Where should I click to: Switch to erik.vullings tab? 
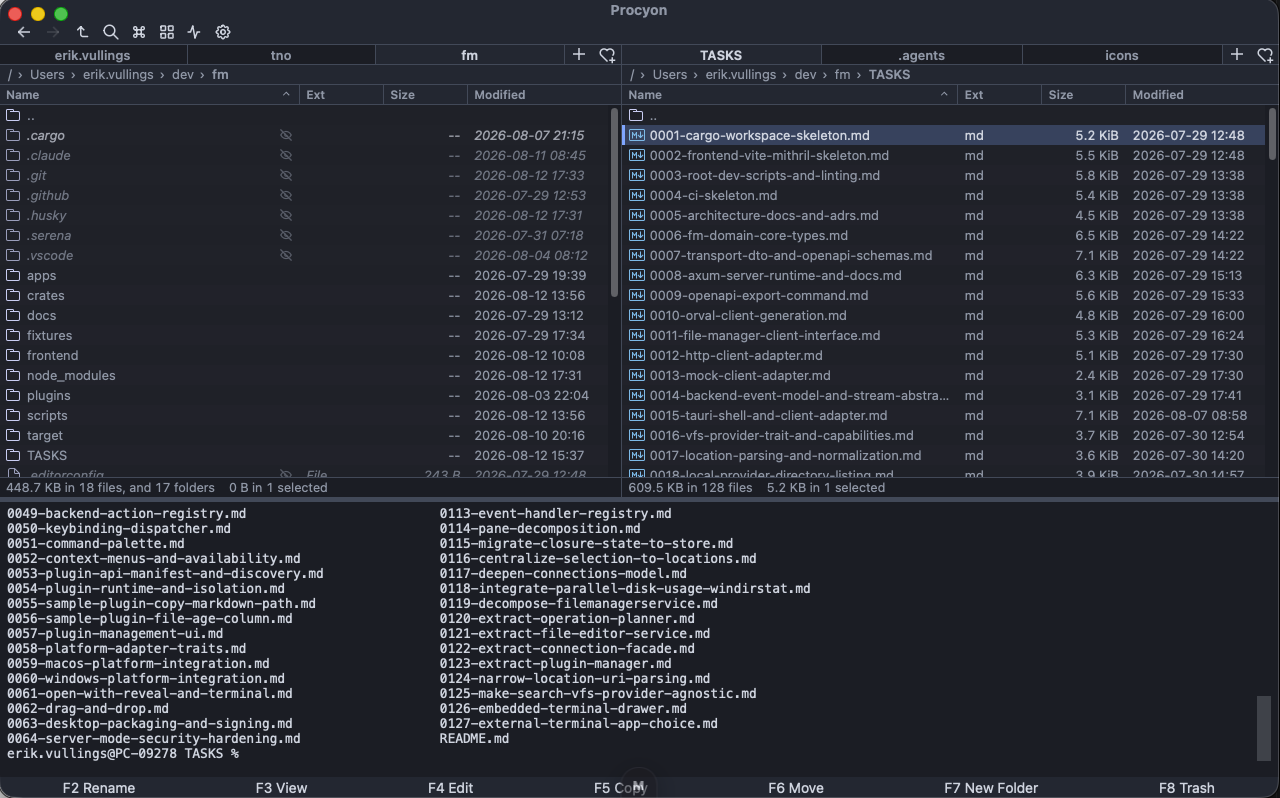coord(93,55)
